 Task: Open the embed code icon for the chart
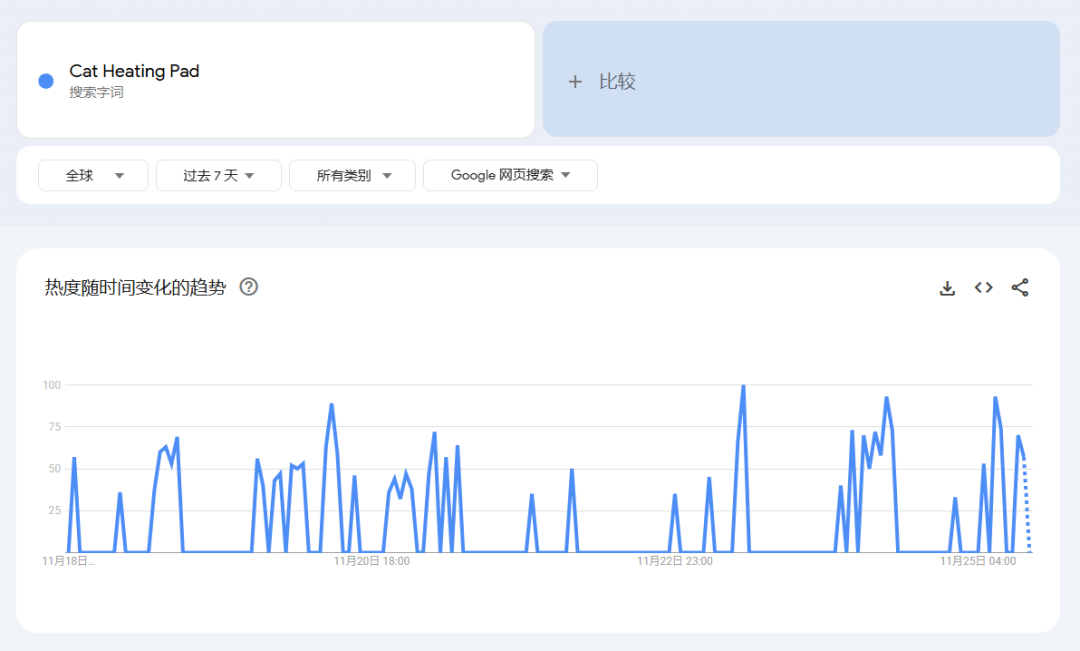click(983, 287)
